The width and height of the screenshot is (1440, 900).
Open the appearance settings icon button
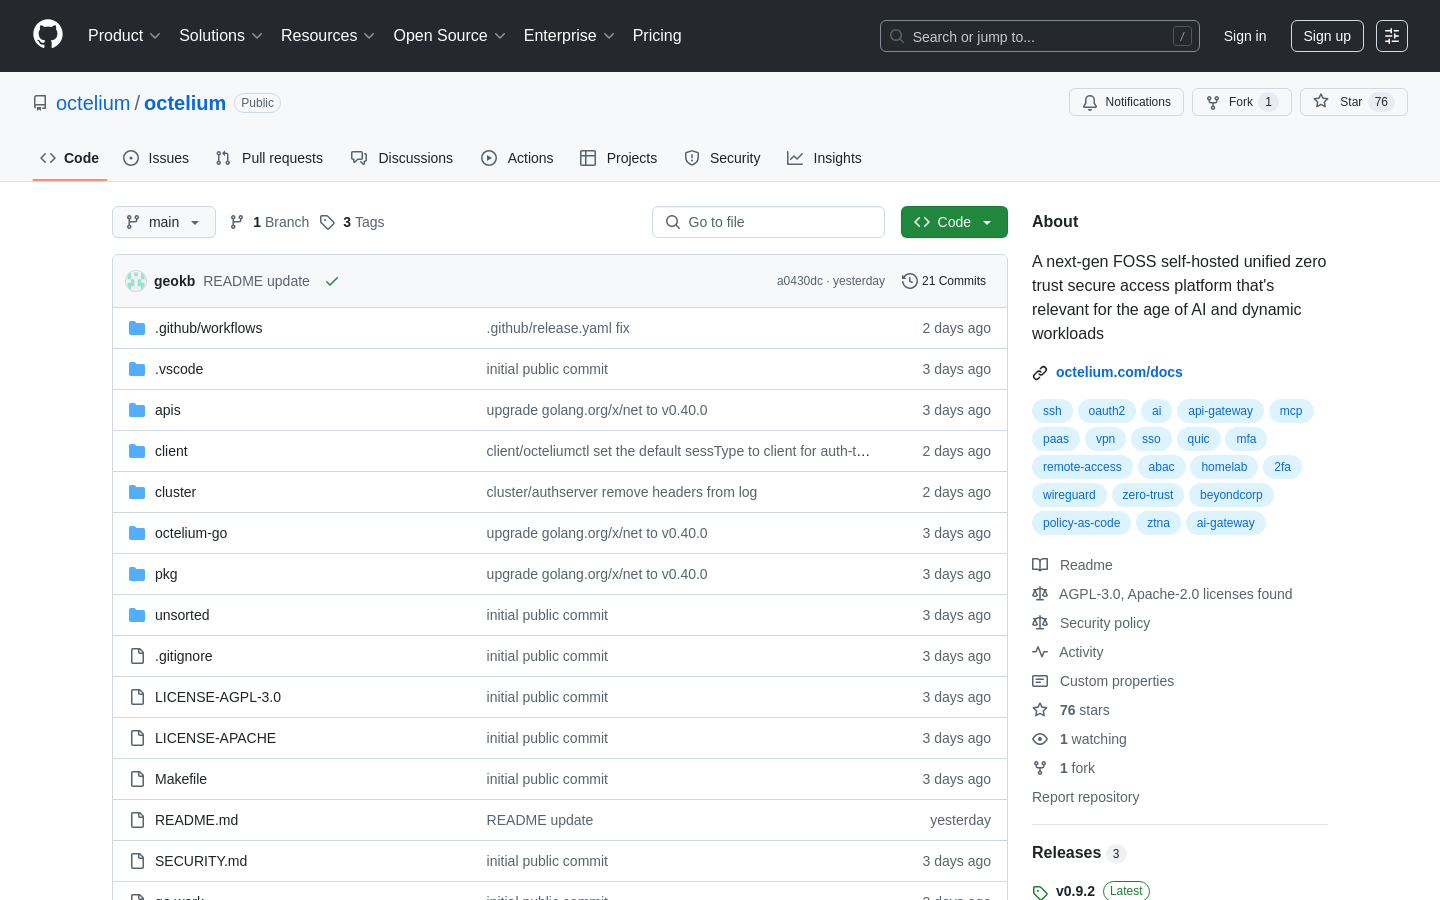pos(1392,36)
